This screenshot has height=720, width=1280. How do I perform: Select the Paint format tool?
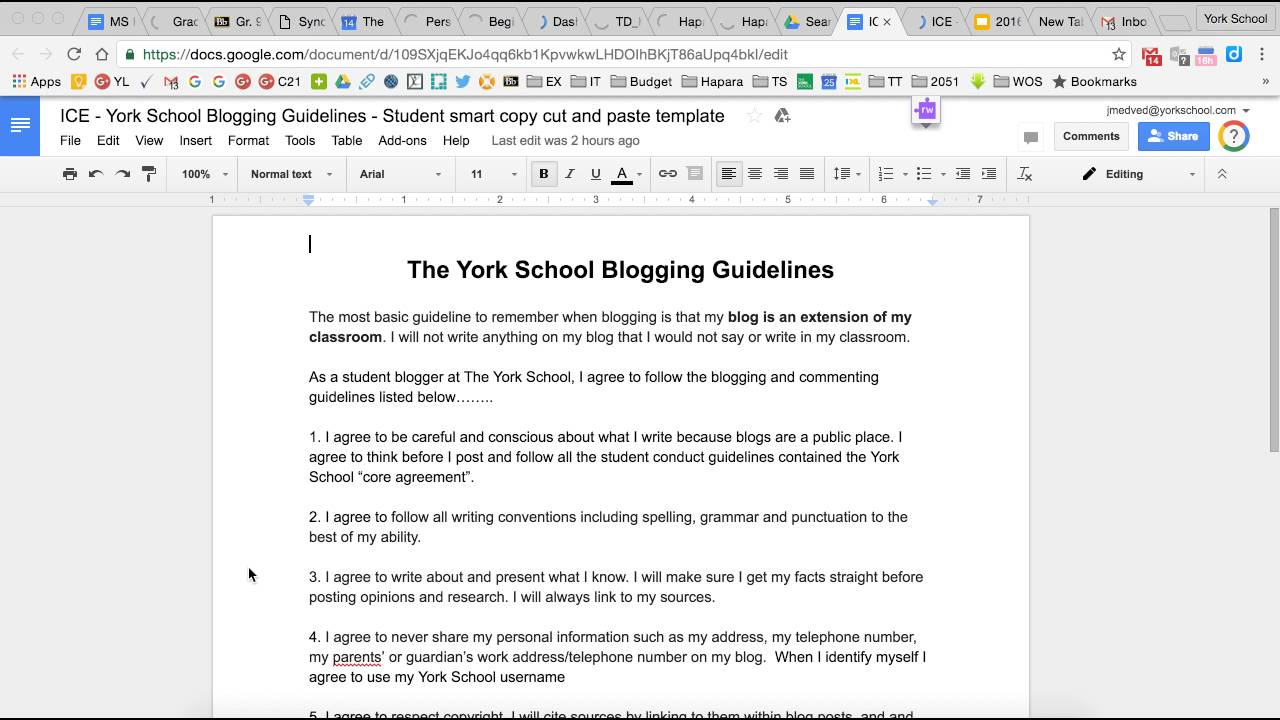tap(149, 174)
